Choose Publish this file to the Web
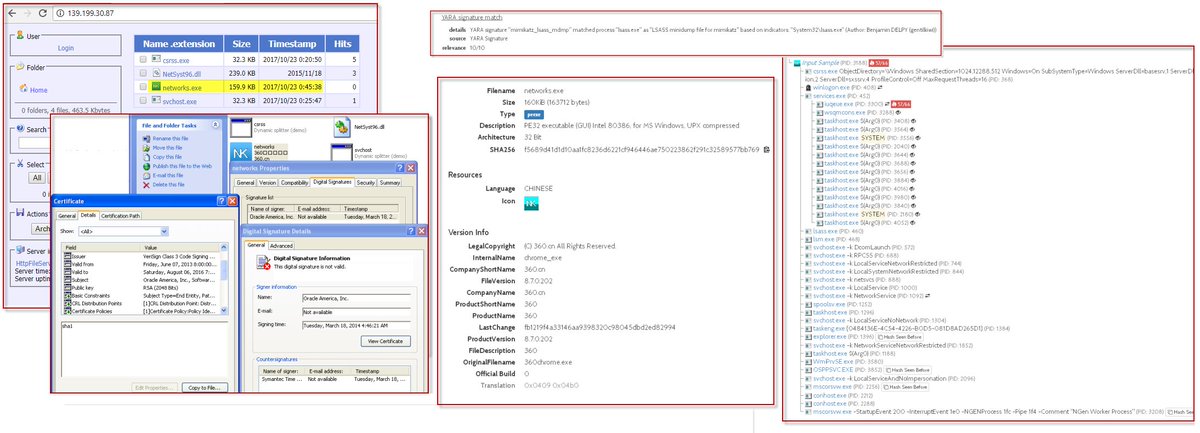 182,166
